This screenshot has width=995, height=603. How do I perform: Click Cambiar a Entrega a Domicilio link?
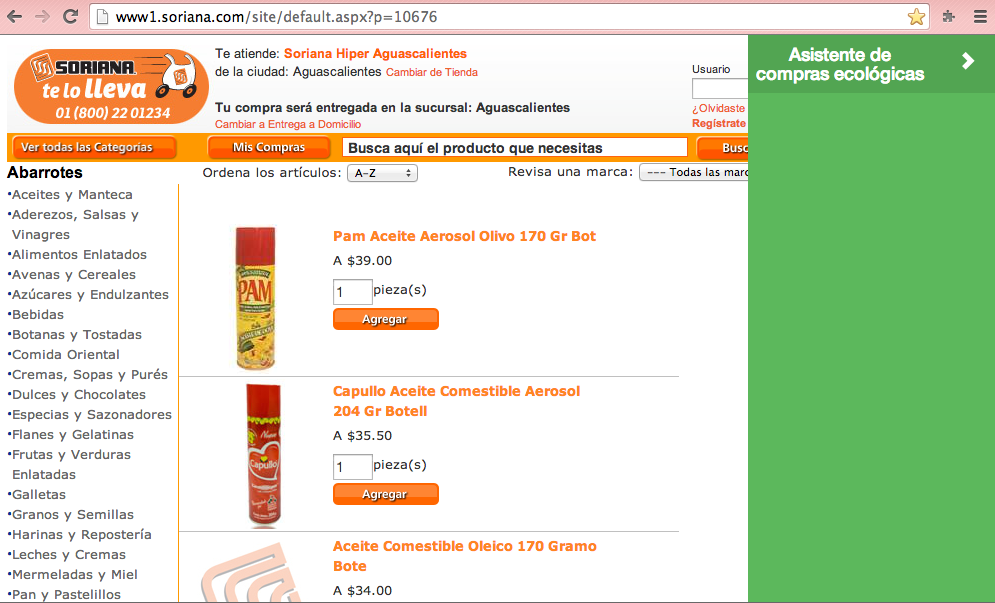coord(288,124)
